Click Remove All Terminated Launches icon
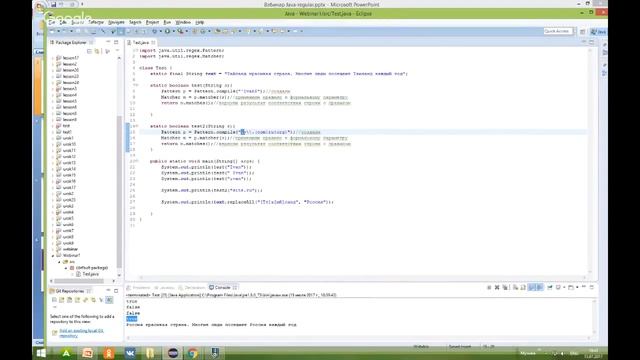Image resolution: width=640 pixels, height=360 pixels. (505, 288)
